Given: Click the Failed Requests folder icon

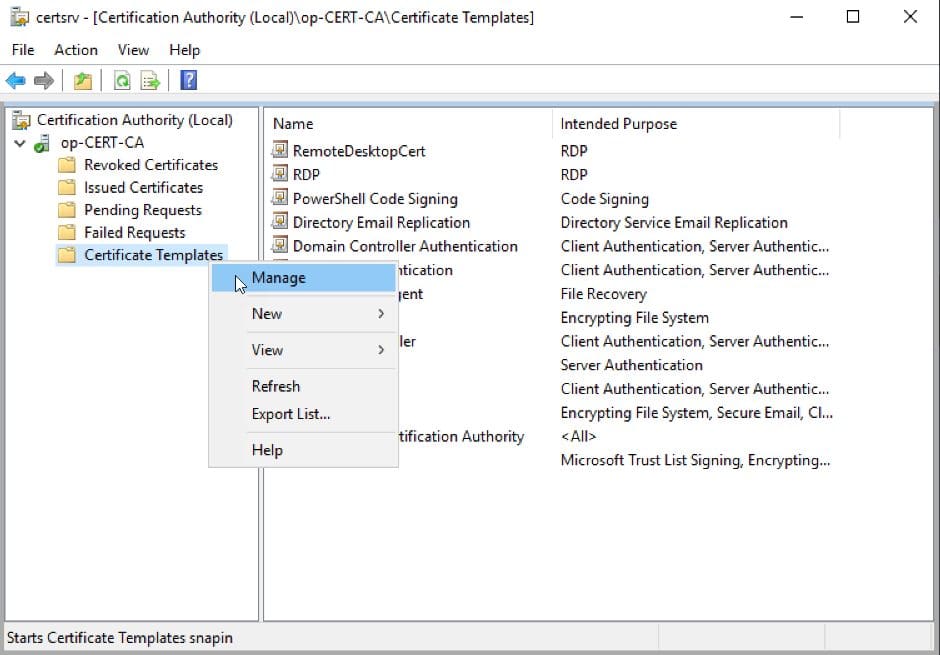Looking at the screenshot, I should [x=67, y=233].
